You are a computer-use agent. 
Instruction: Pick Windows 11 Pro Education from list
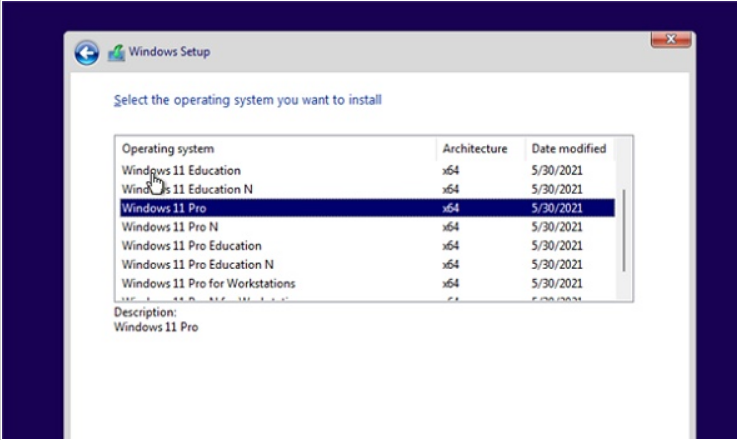pyautogui.click(x=192, y=246)
